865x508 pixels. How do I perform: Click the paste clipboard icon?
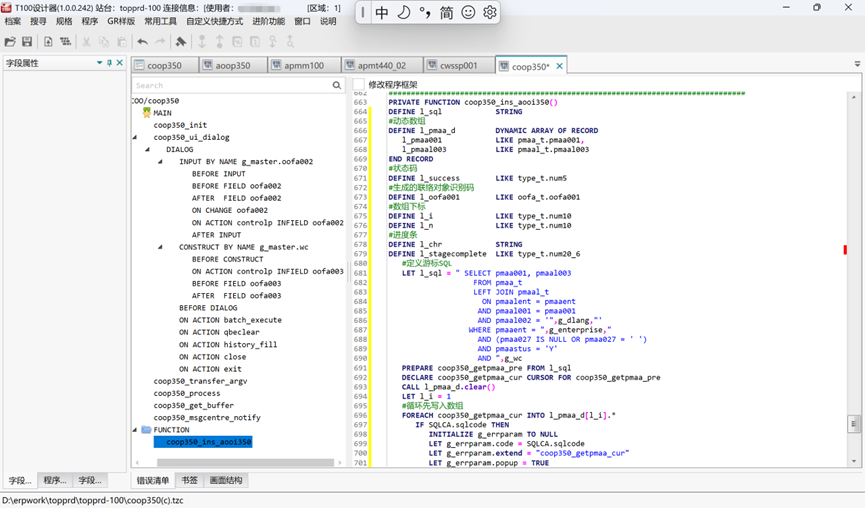click(122, 42)
